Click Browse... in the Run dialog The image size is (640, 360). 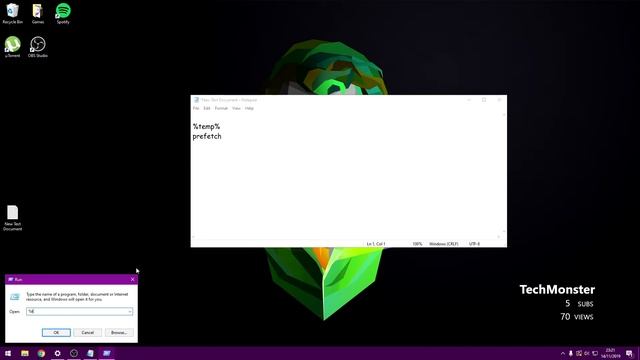[x=119, y=333]
